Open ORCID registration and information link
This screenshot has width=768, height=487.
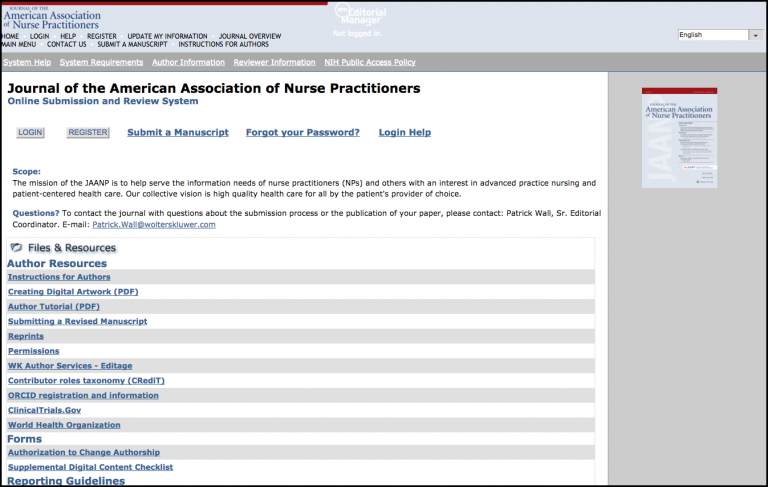pyautogui.click(x=83, y=395)
